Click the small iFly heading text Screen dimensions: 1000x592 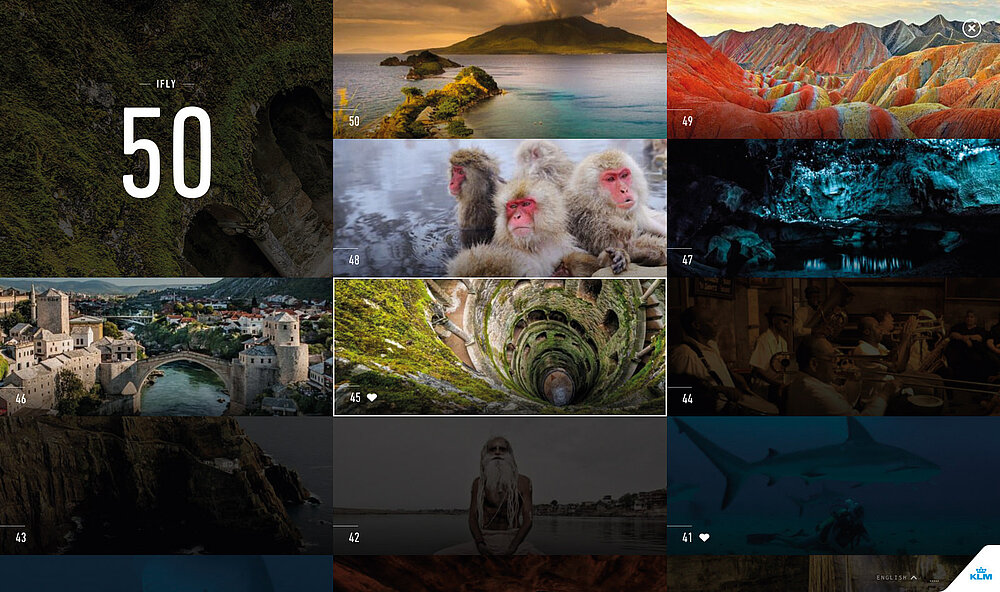166,84
